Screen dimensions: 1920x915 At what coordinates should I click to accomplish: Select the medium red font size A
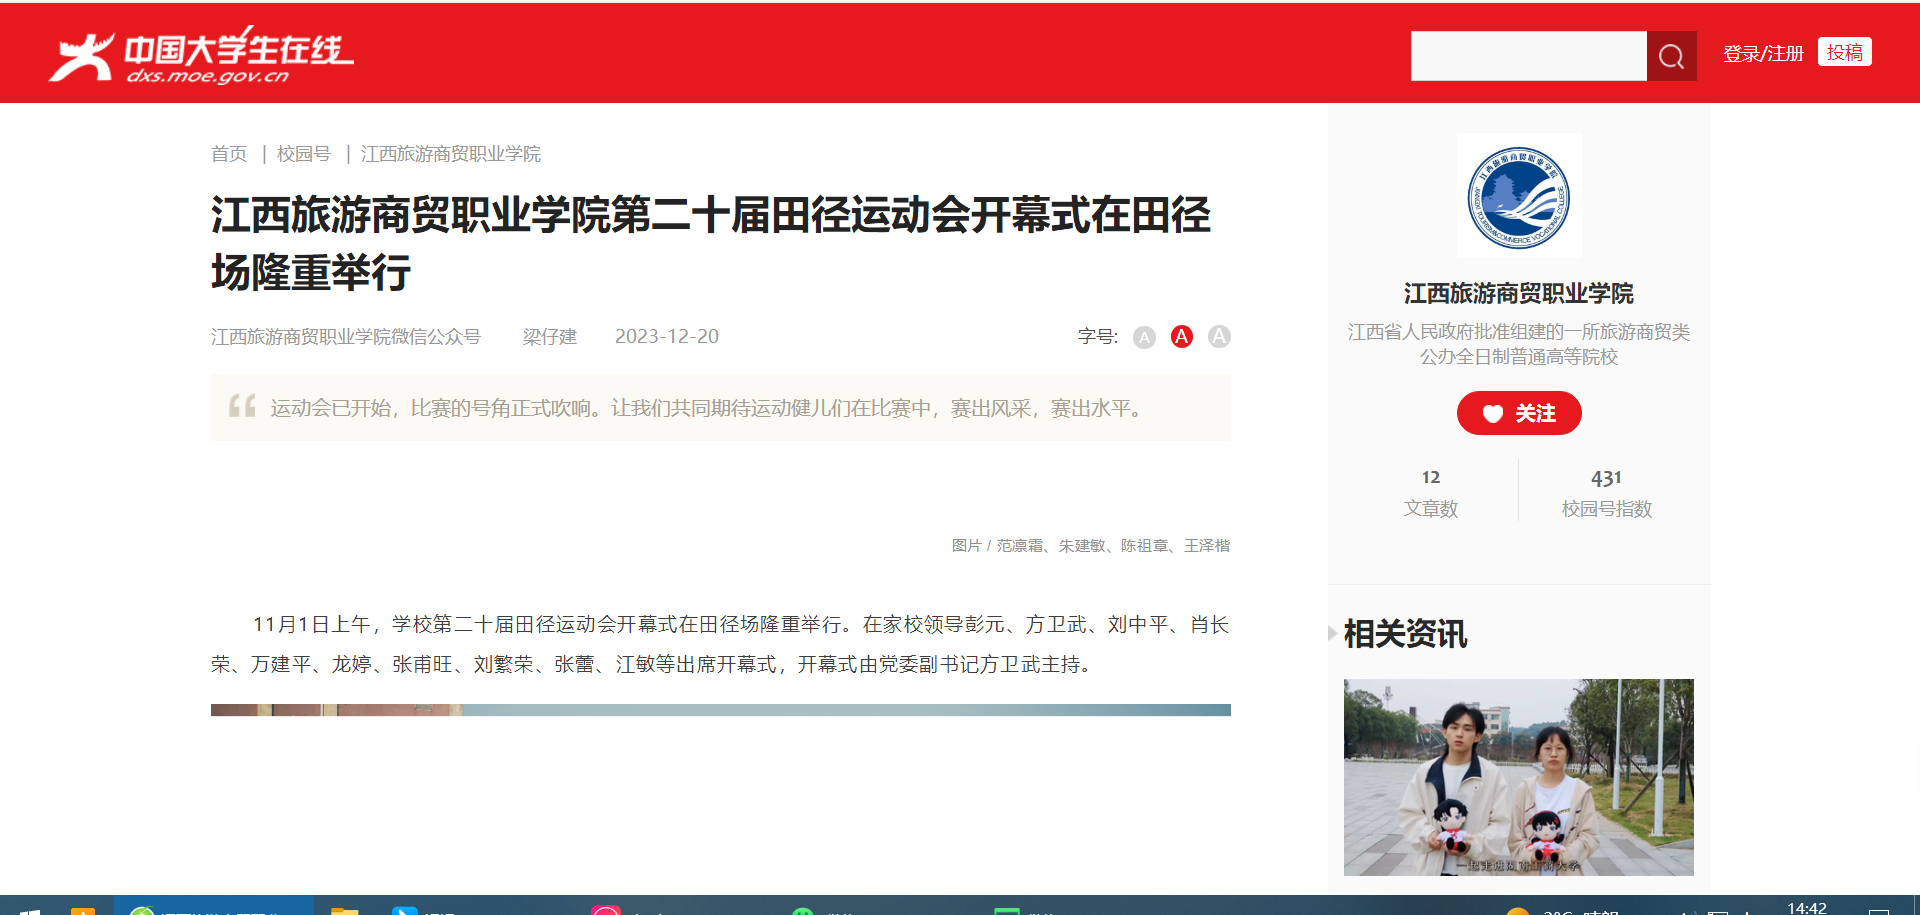[x=1181, y=337]
